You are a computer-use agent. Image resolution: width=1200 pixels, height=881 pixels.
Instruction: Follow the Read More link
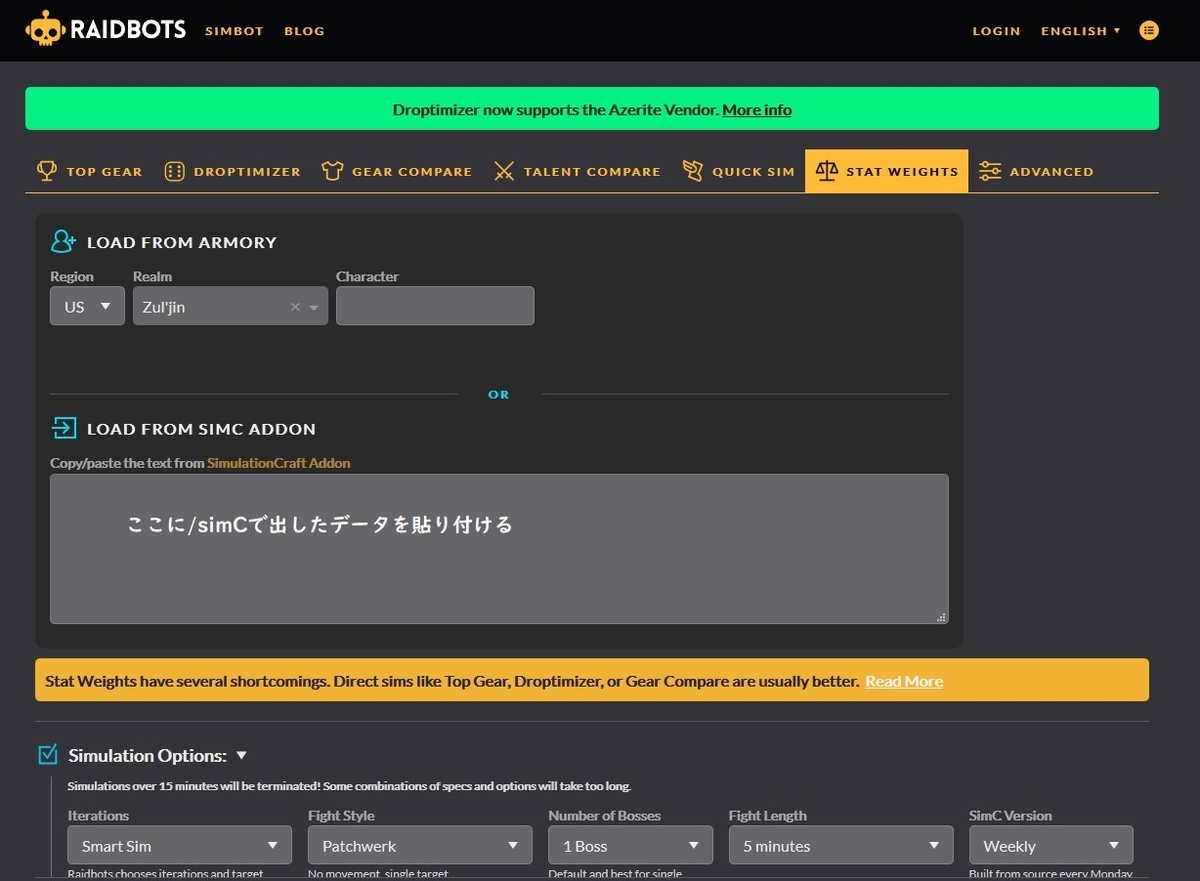[x=904, y=681]
